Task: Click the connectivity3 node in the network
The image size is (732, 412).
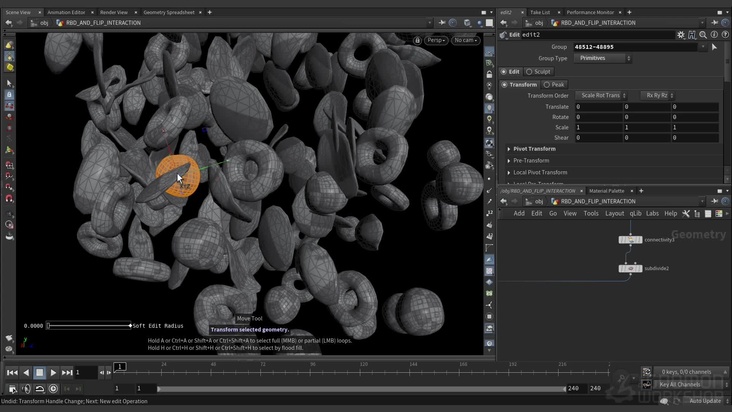Action: click(x=630, y=240)
